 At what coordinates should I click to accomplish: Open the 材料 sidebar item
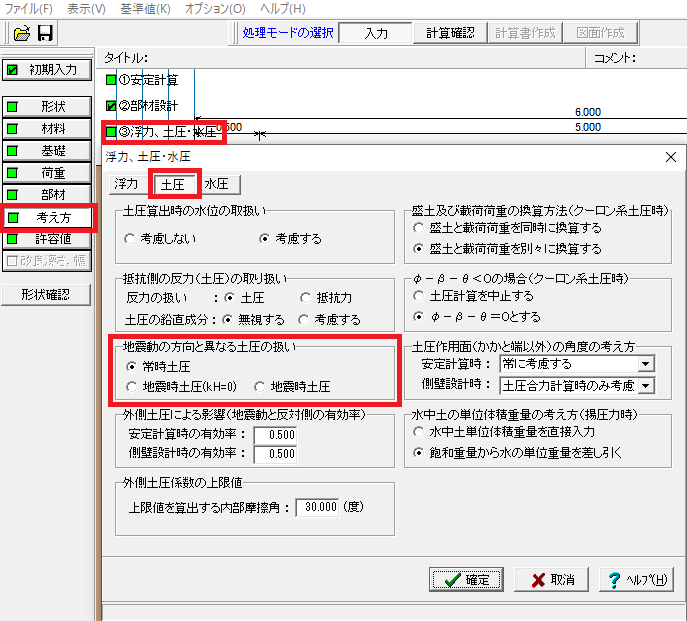click(x=47, y=129)
